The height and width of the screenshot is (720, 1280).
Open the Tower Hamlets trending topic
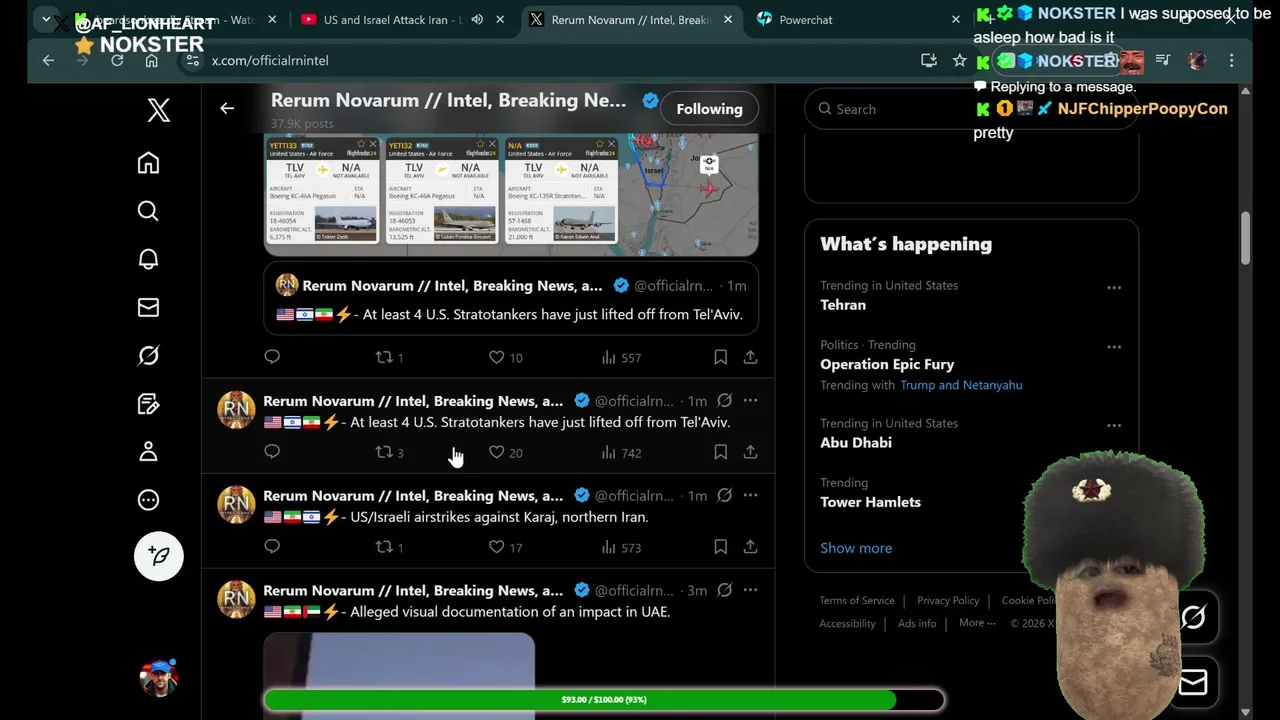[x=870, y=502]
